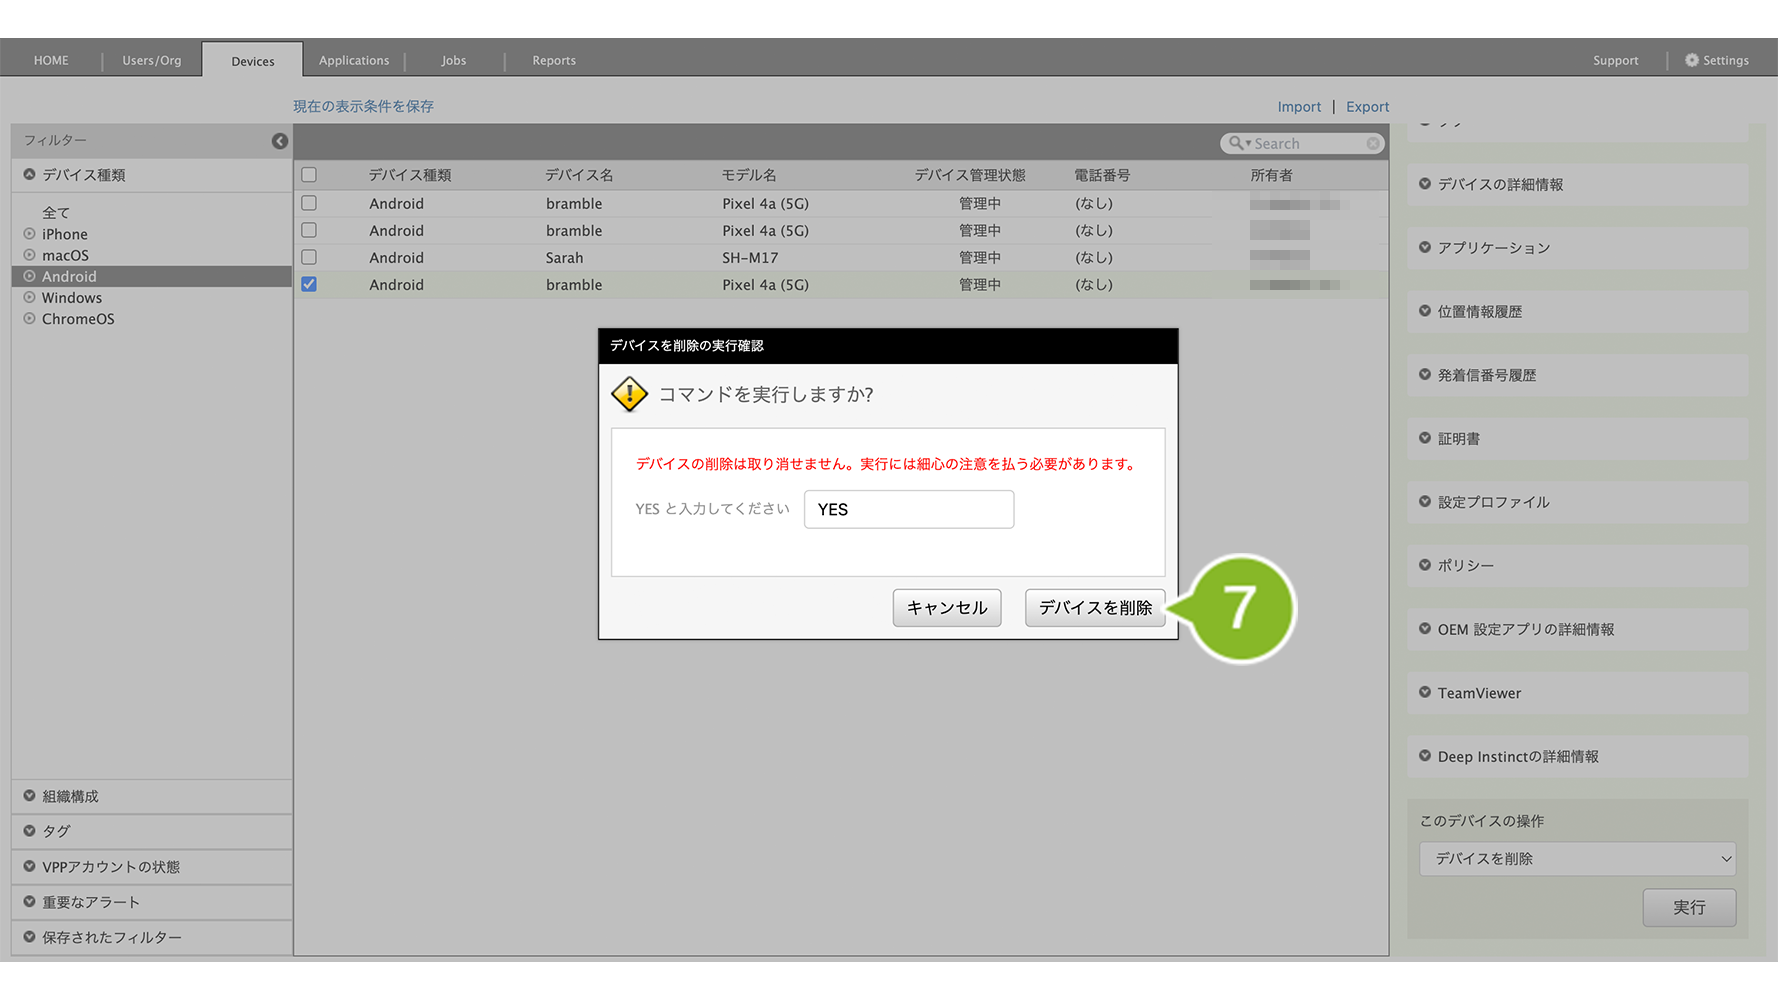The height and width of the screenshot is (1000, 1778).
Task: Click the Settings gear icon
Action: pyautogui.click(x=1691, y=60)
